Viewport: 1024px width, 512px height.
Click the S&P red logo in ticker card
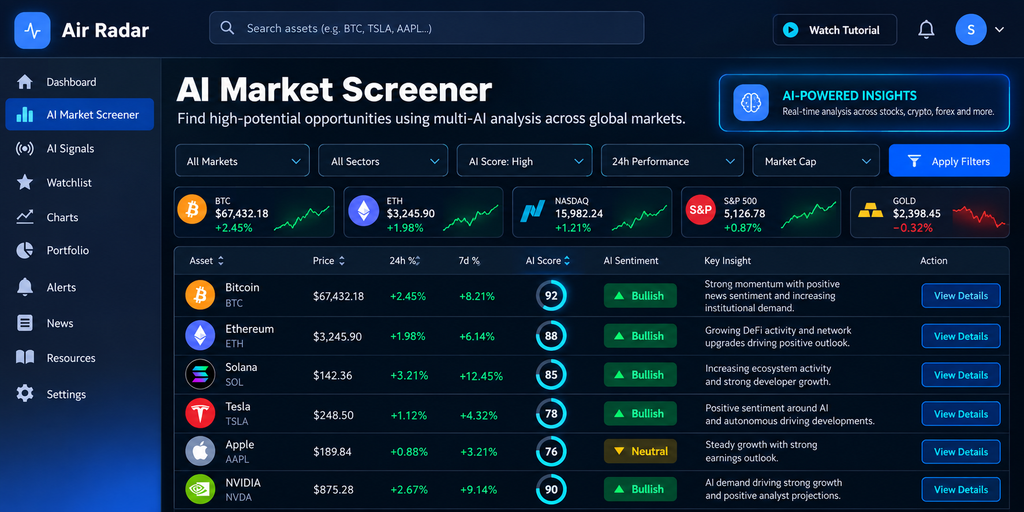[x=701, y=212]
